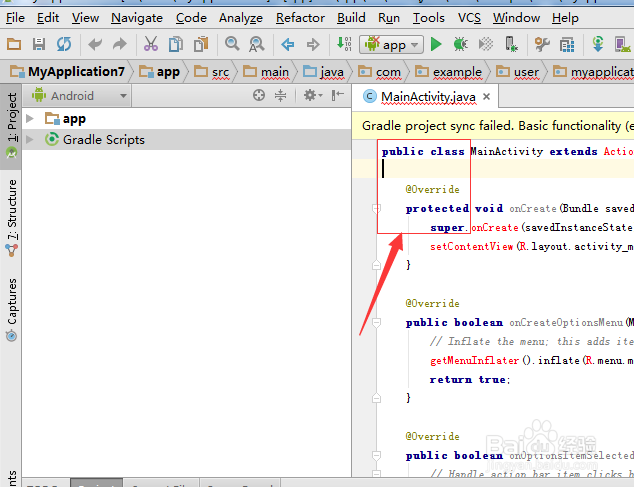Image resolution: width=634 pixels, height=487 pixels.
Task: Paste from clipboard with the paste icon
Action: (201, 44)
